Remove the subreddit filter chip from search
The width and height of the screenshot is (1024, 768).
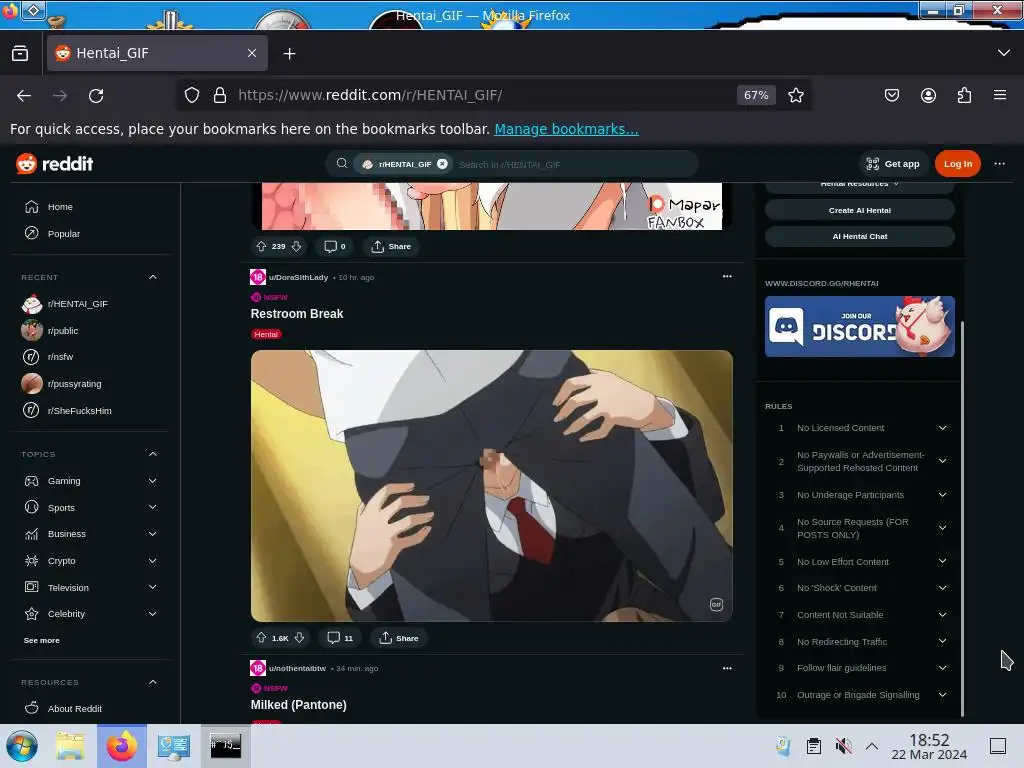442,164
